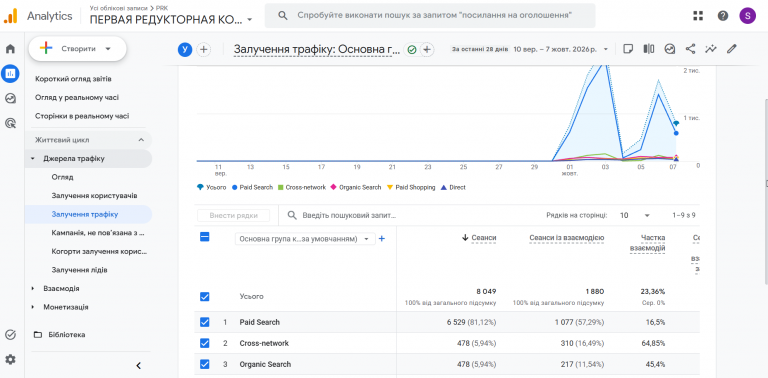Sort by Сеанси column header
768x378 pixels.
(x=484, y=238)
